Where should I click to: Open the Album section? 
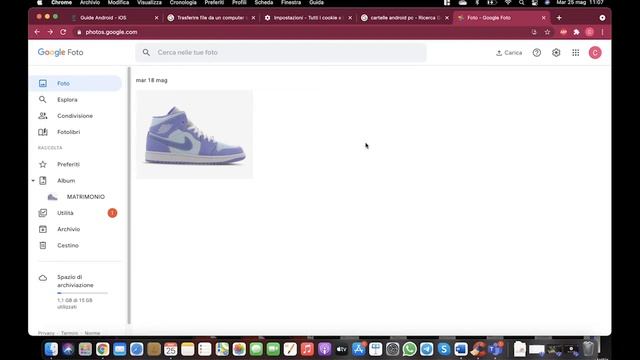66,180
